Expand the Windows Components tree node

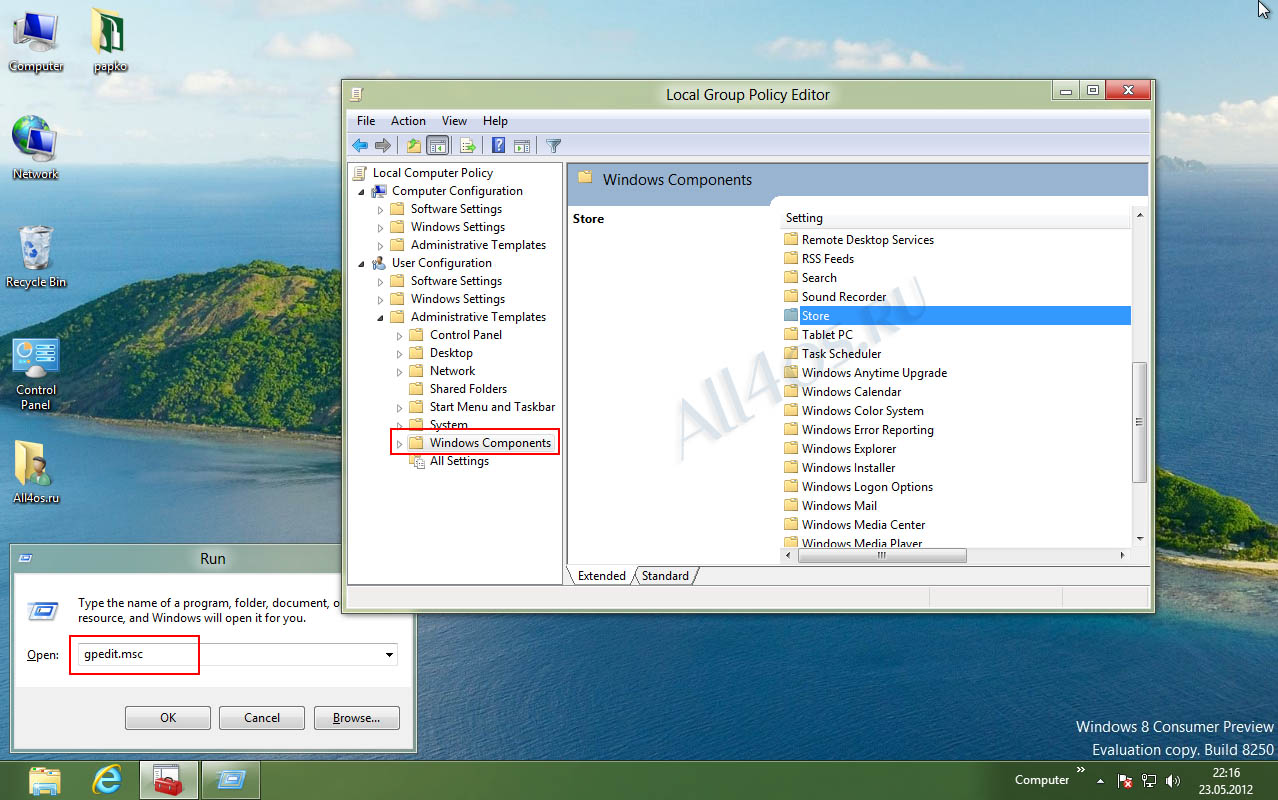point(399,443)
